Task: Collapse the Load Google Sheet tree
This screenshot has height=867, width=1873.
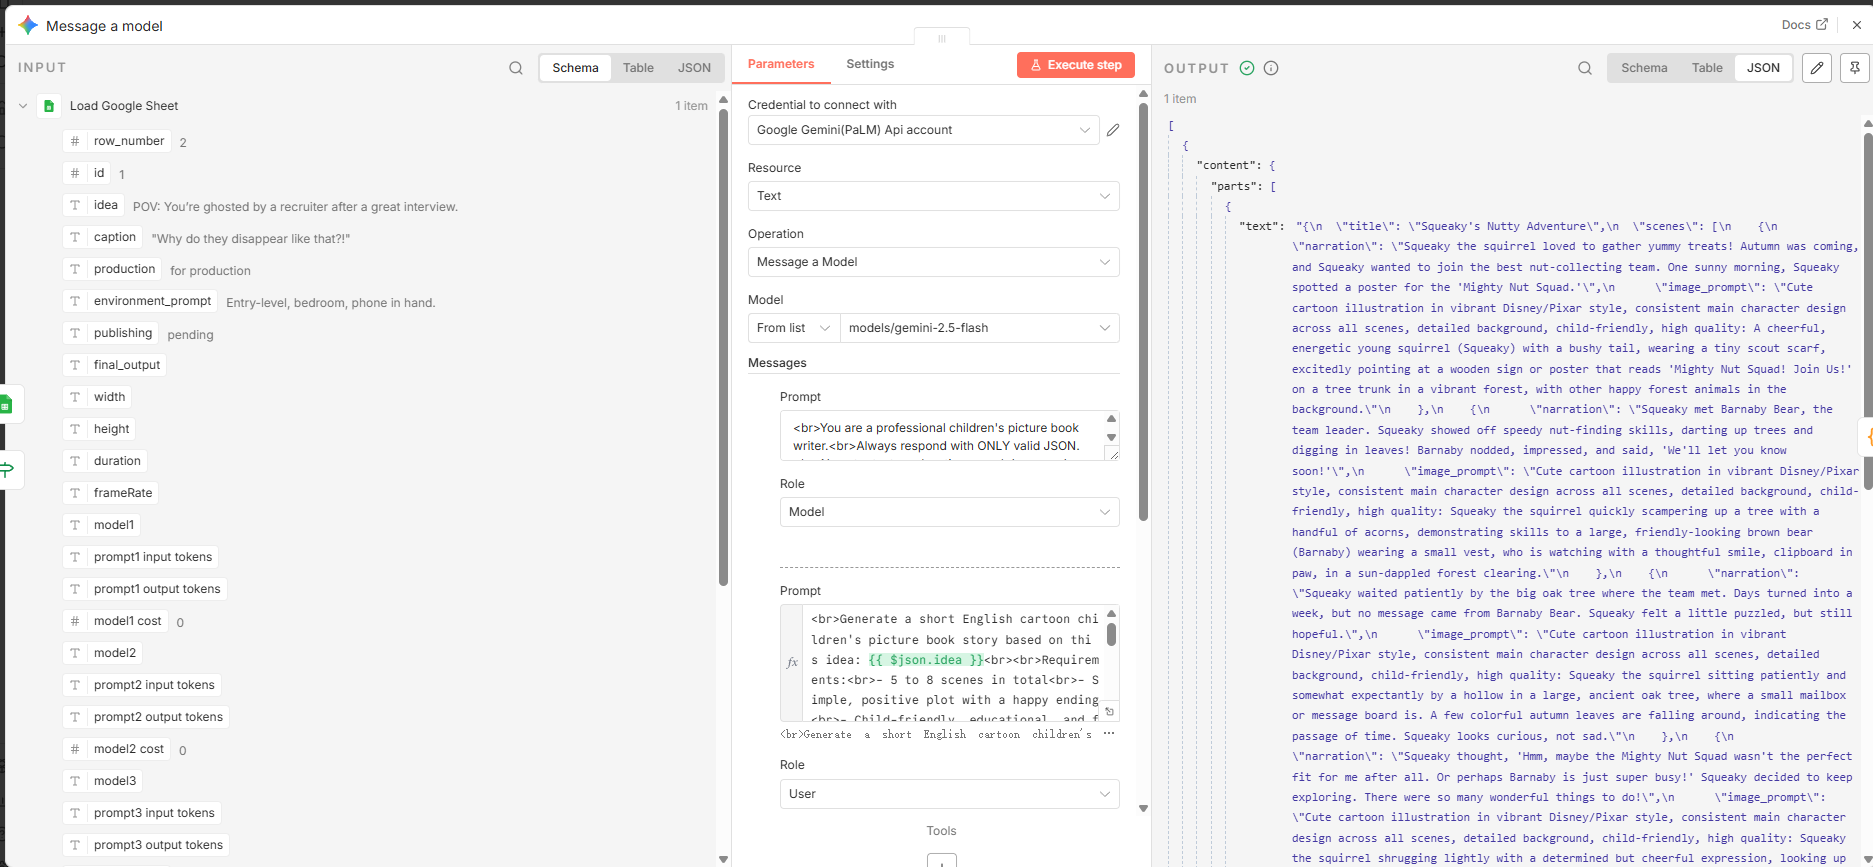Action: [23, 106]
